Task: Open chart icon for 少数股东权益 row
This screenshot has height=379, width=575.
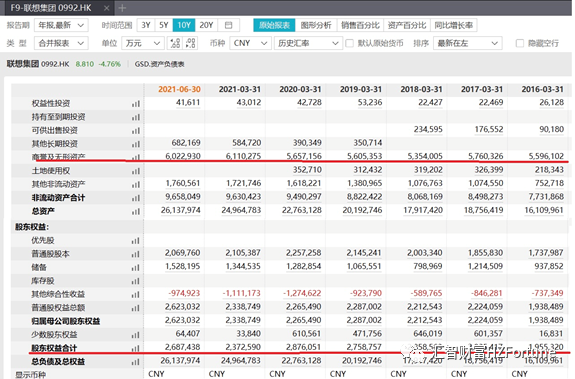Action: 136,335
